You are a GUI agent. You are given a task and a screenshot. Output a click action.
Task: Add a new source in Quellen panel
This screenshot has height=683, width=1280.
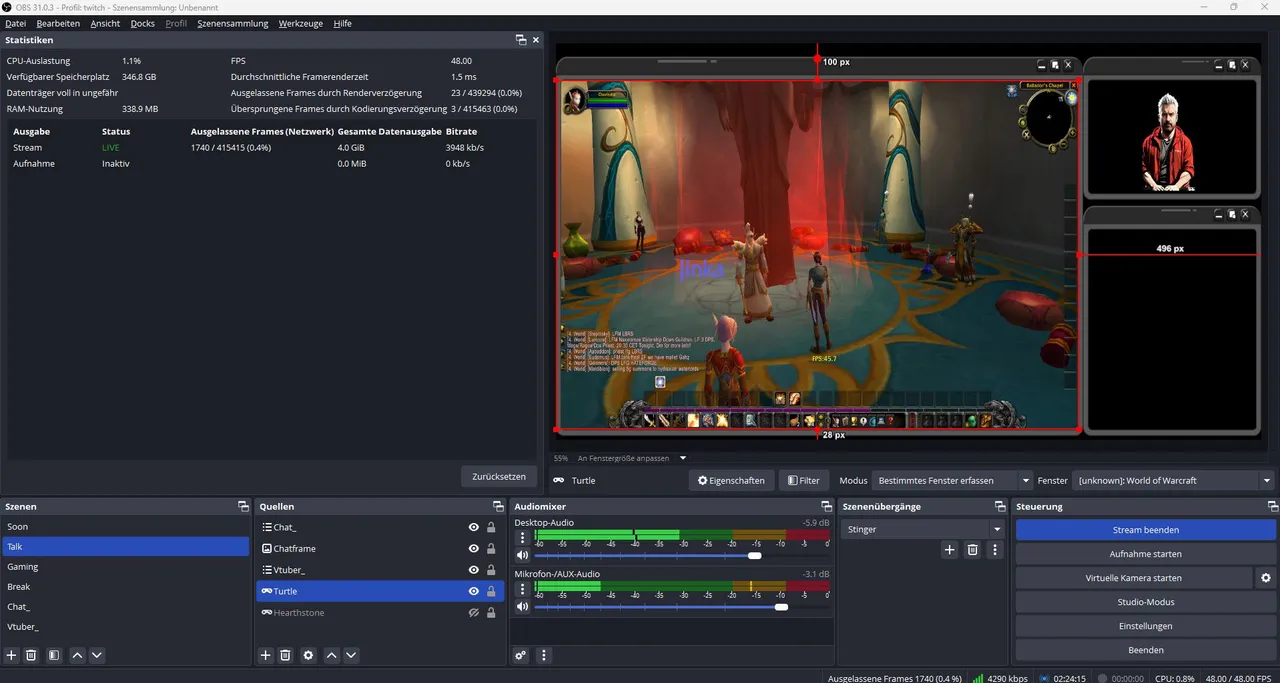click(266, 655)
